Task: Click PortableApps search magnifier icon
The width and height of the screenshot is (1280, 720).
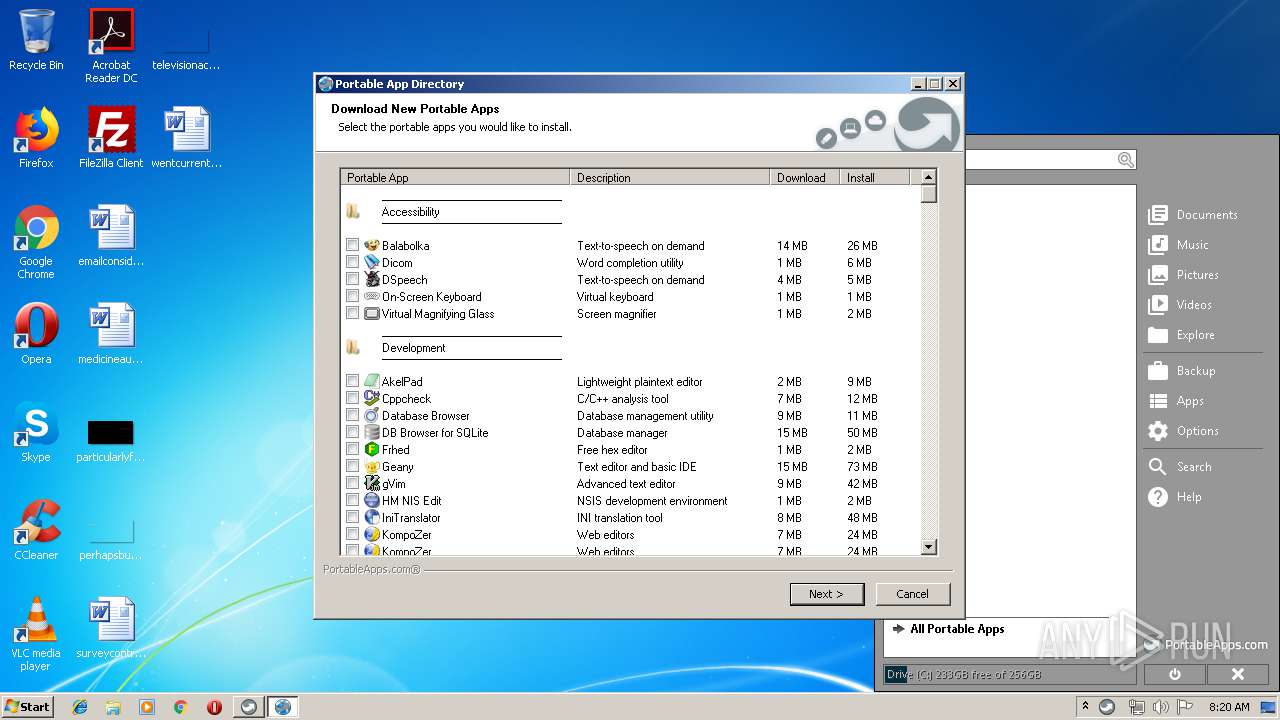Action: click(x=1125, y=160)
